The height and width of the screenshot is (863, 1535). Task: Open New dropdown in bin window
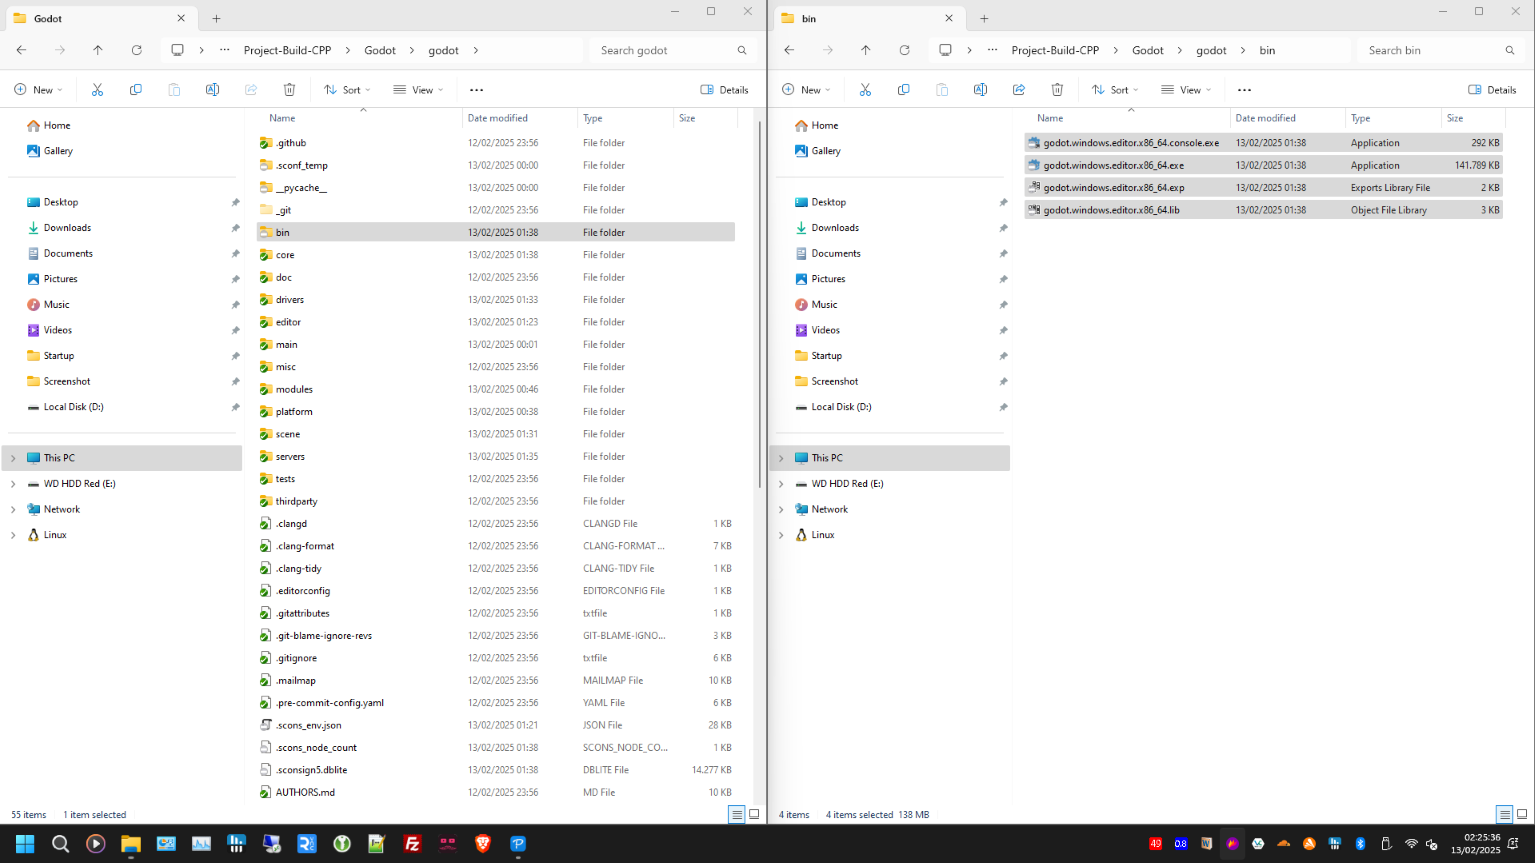(x=807, y=90)
